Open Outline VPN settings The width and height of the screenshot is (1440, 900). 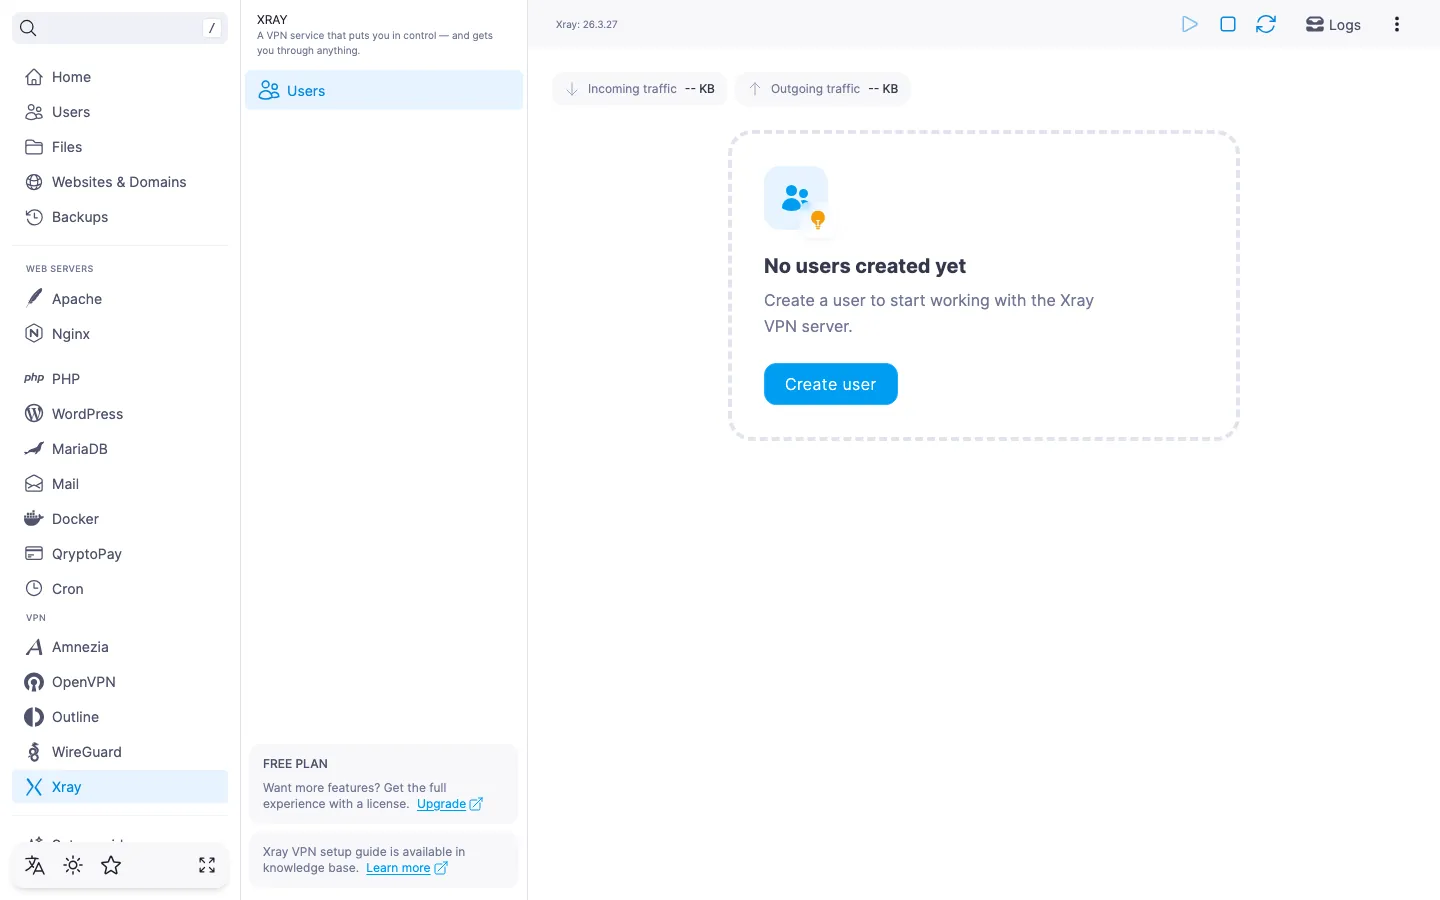pyautogui.click(x=120, y=717)
